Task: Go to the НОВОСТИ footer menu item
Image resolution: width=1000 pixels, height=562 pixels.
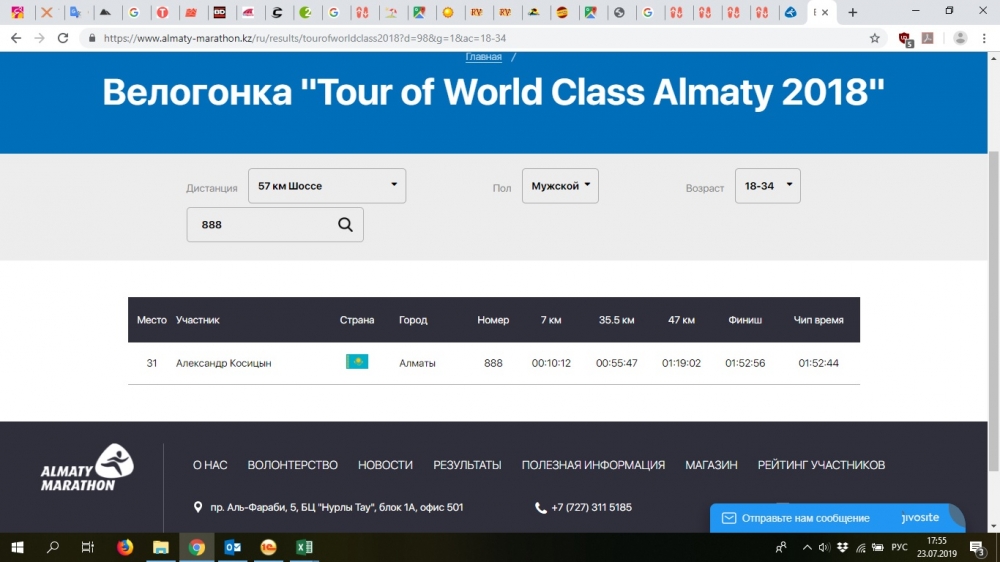Action: tap(385, 465)
